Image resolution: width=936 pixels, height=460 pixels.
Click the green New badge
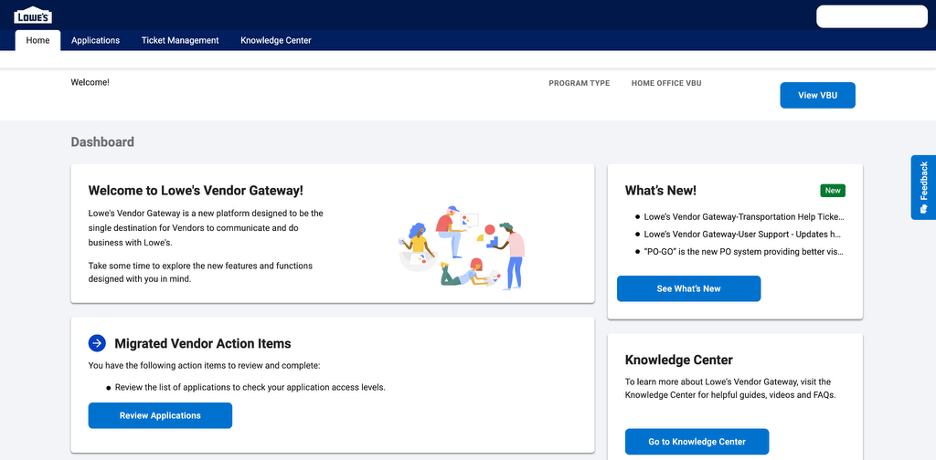tap(833, 191)
